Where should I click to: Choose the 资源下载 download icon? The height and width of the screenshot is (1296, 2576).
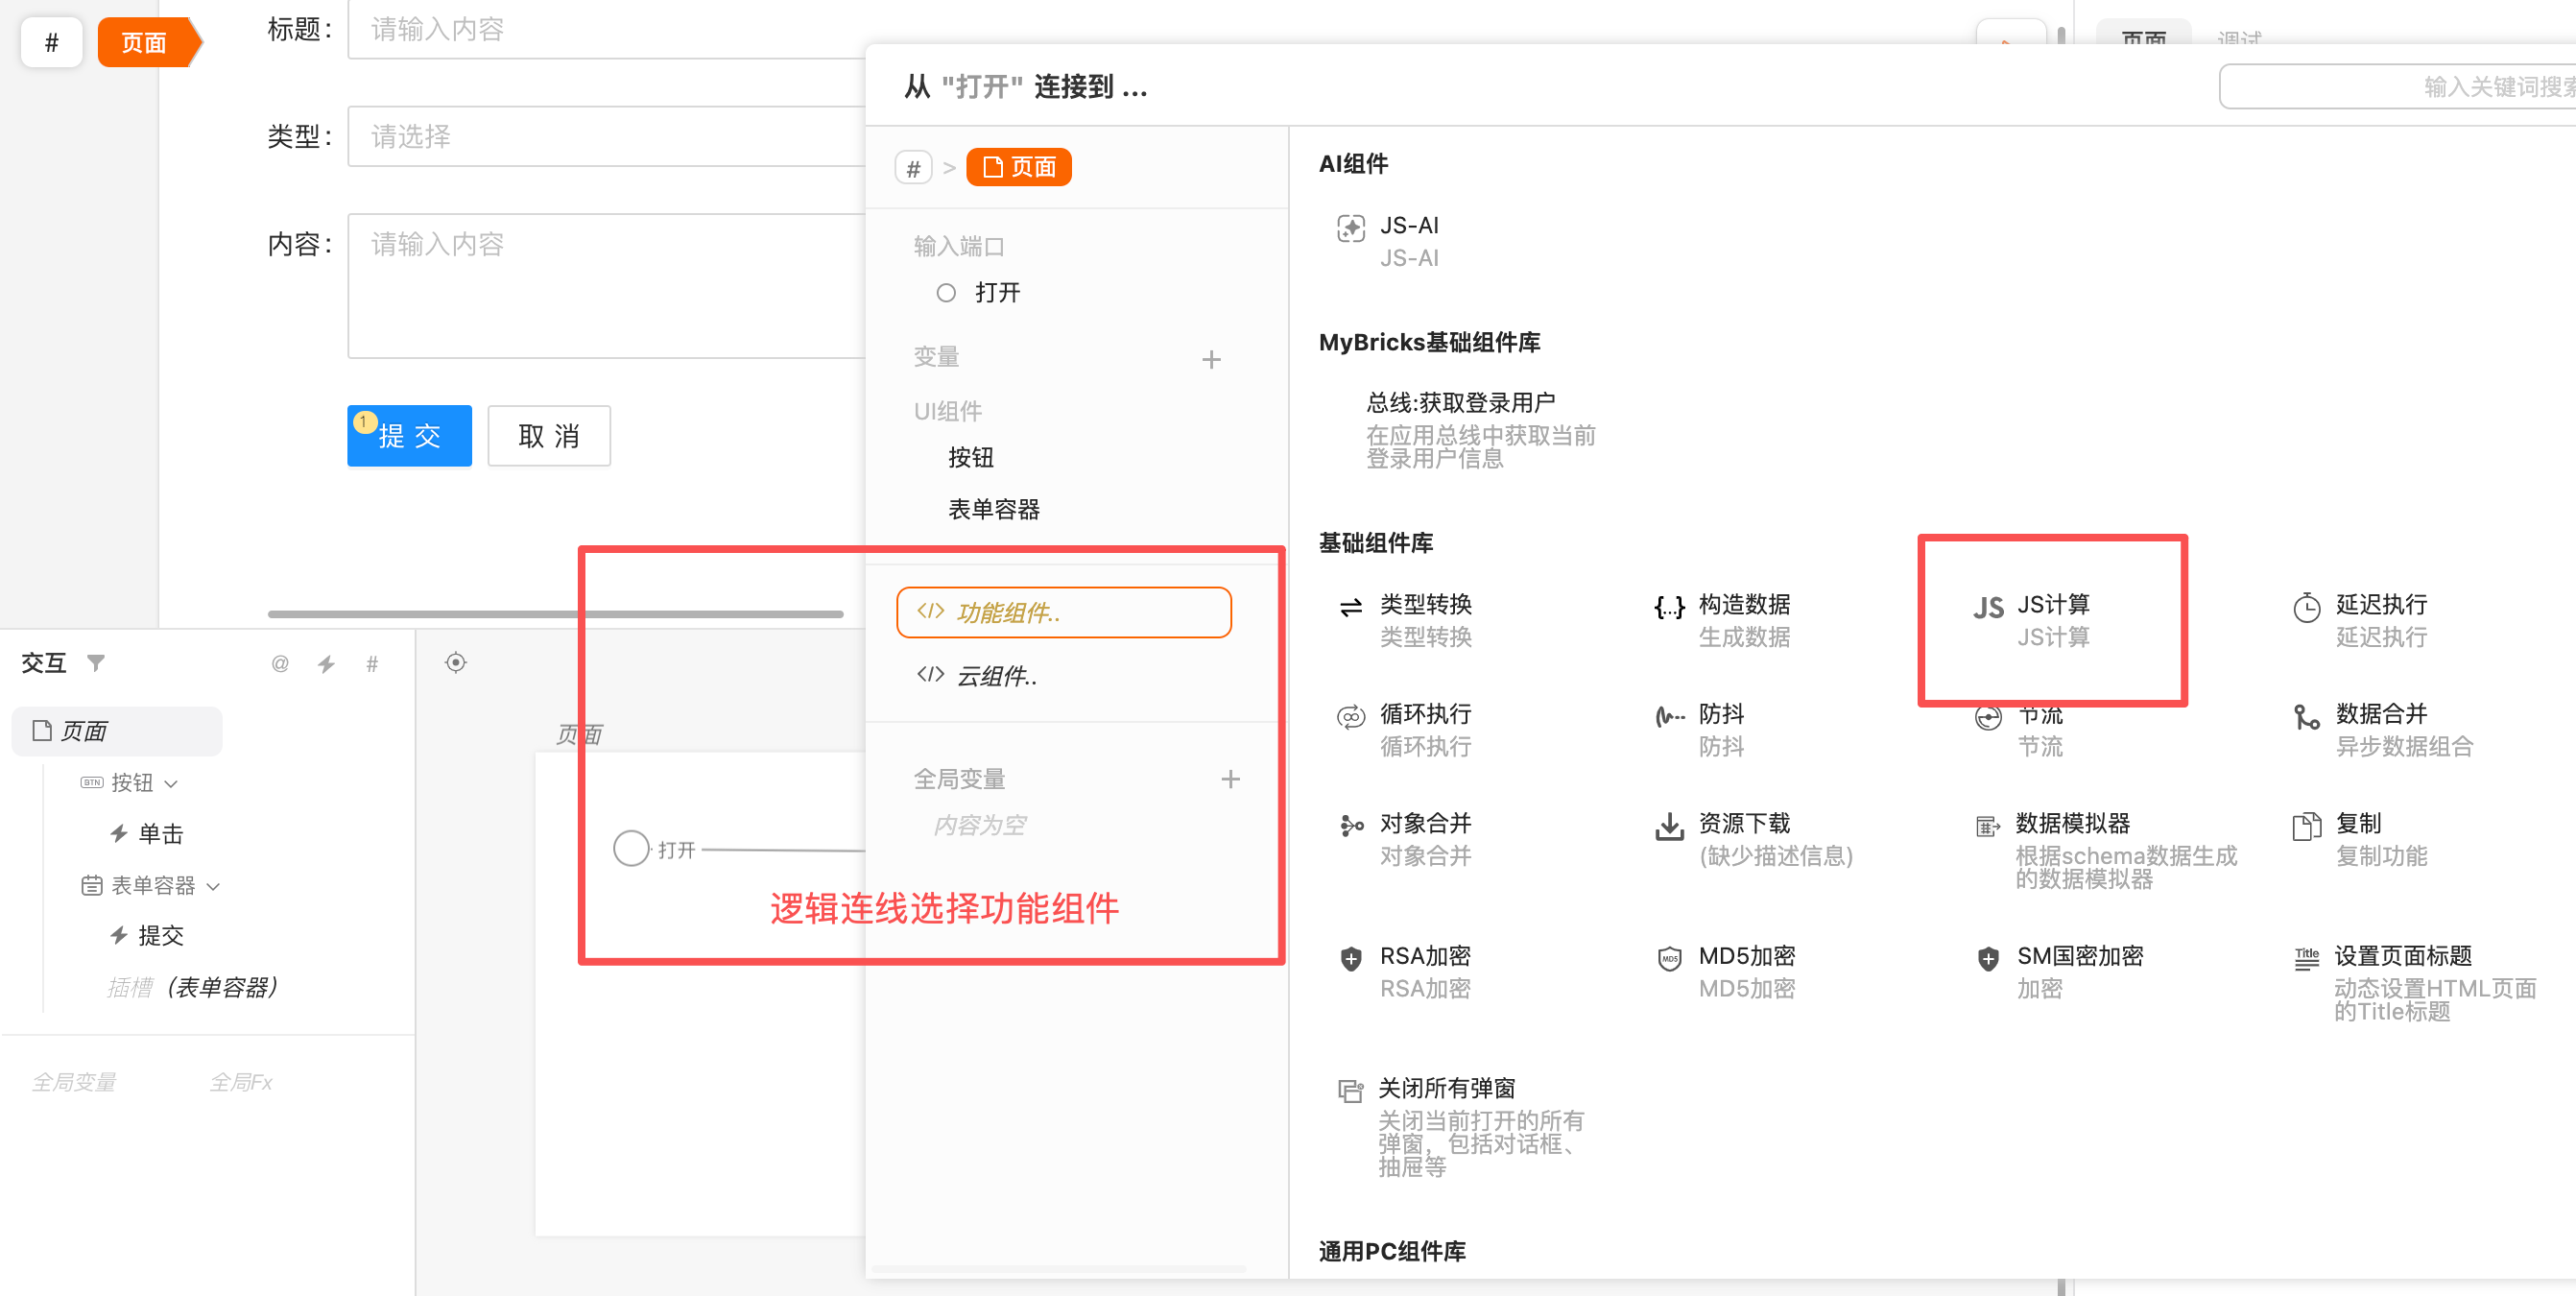click(1668, 826)
